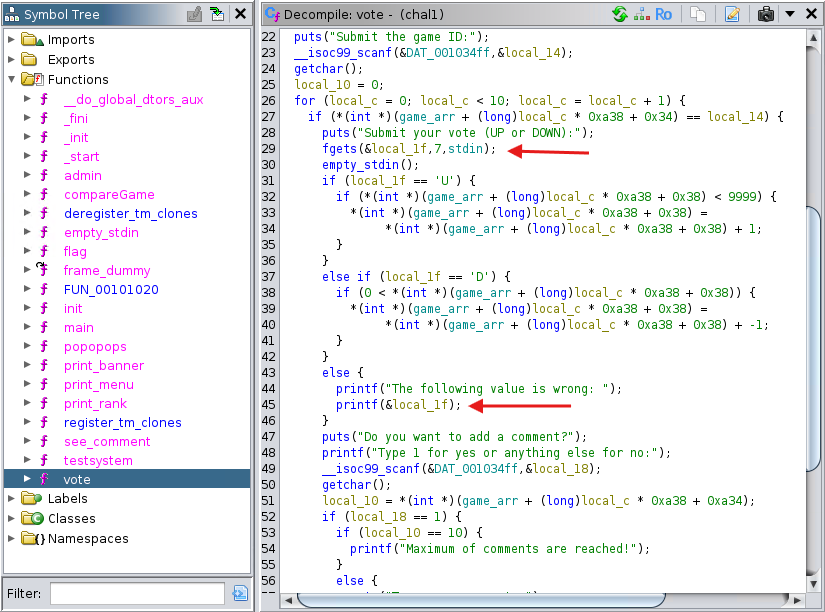Expand the admin function node
This screenshot has width=825, height=612.
point(27,175)
